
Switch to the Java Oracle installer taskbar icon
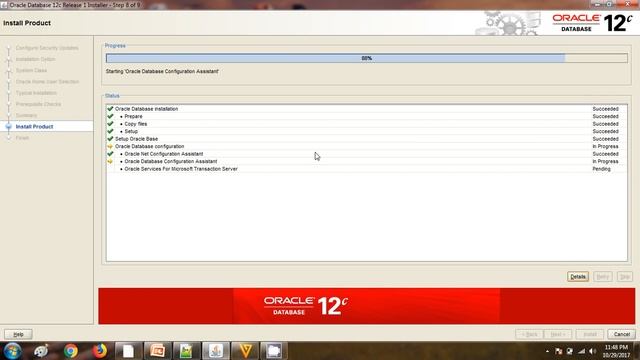pos(216,351)
